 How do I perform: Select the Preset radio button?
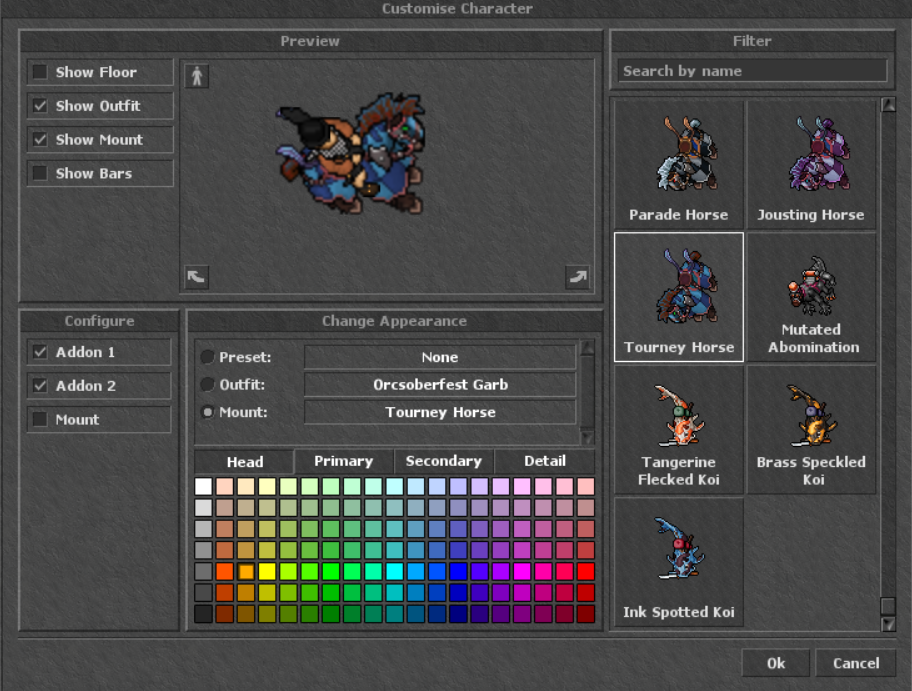[x=205, y=357]
